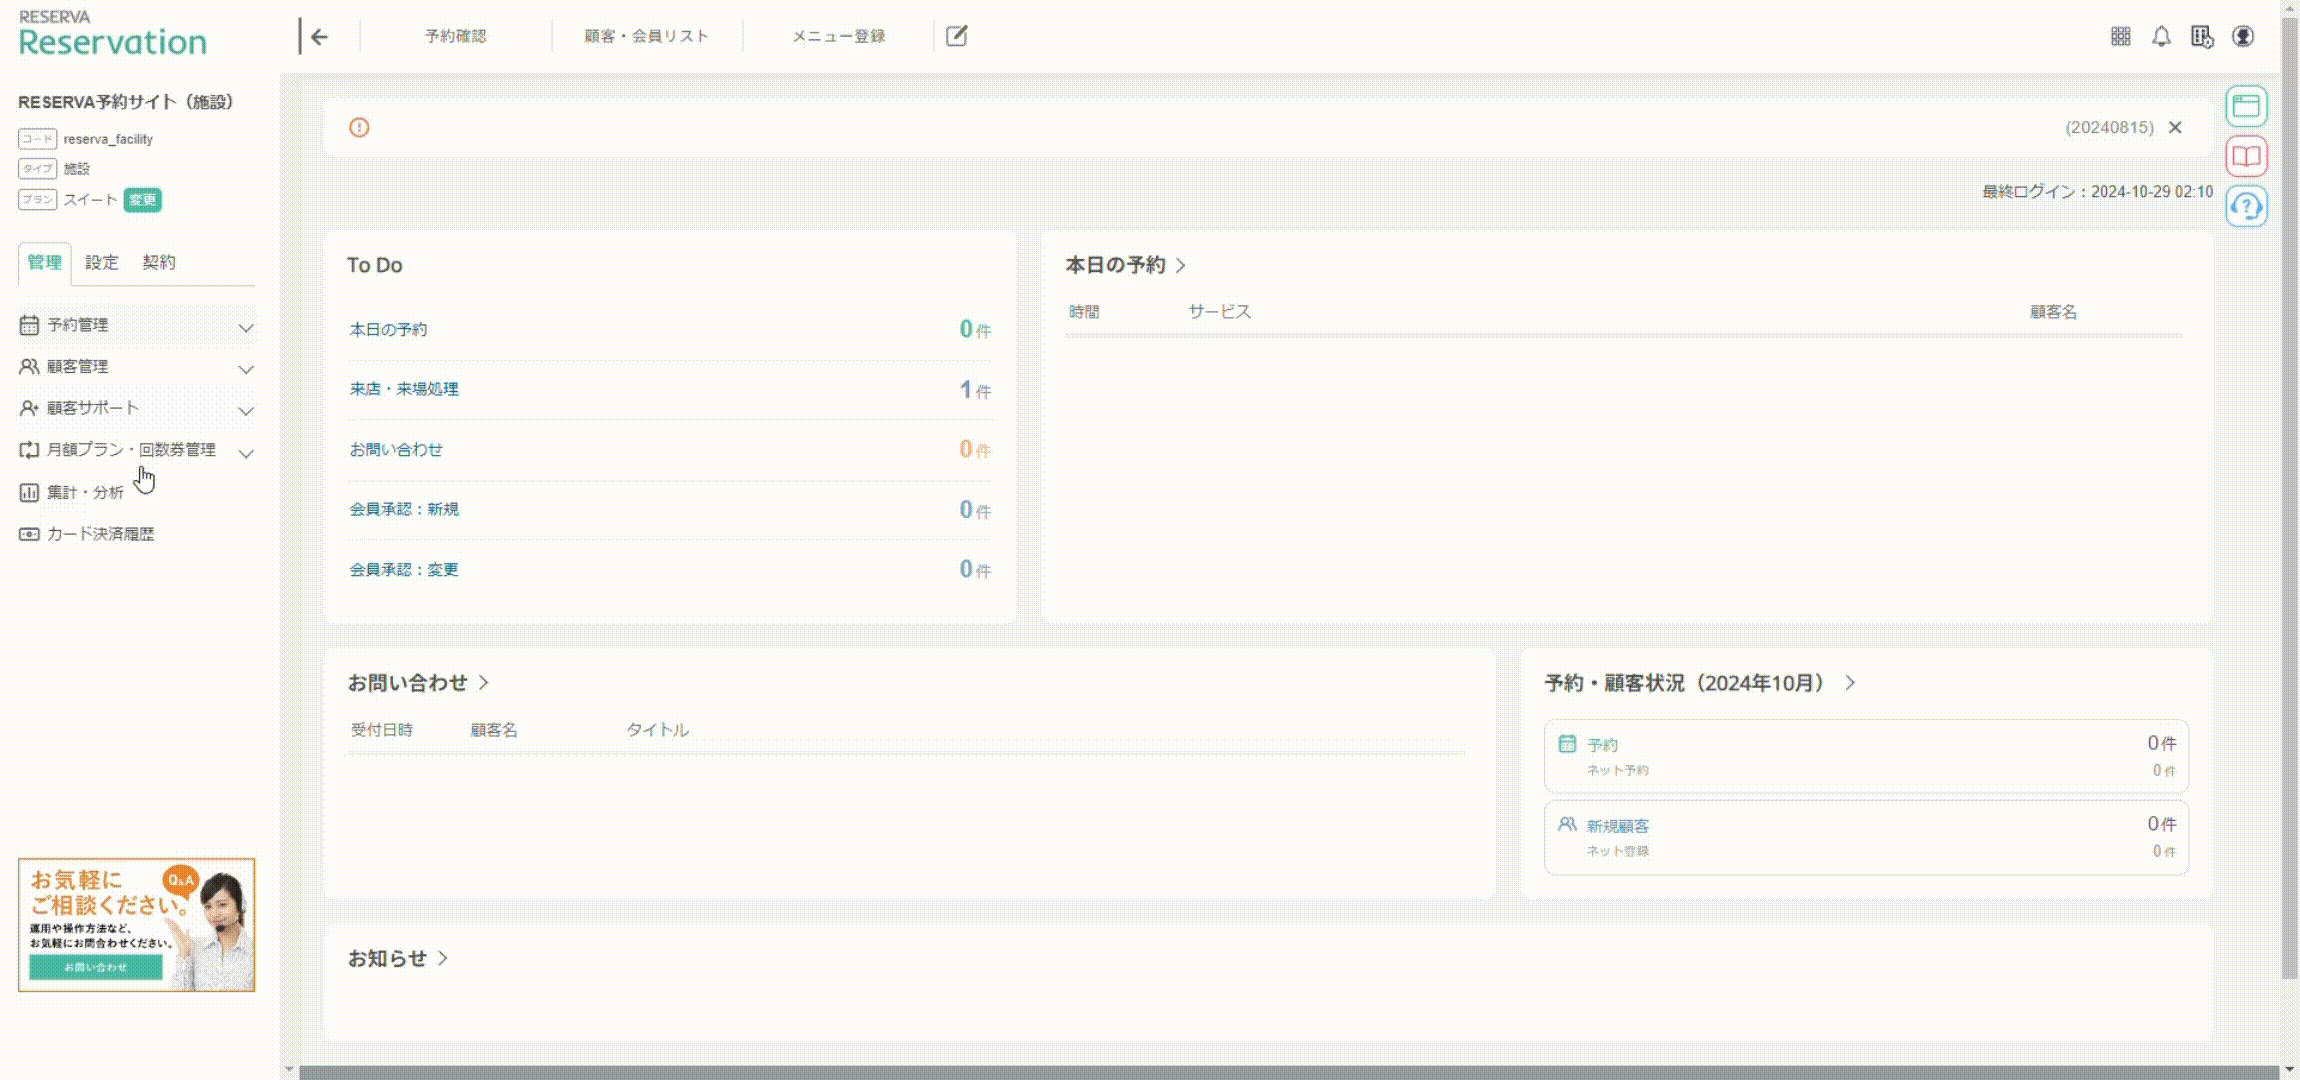
Task: Click the 変更 plan change button
Action: click(142, 200)
